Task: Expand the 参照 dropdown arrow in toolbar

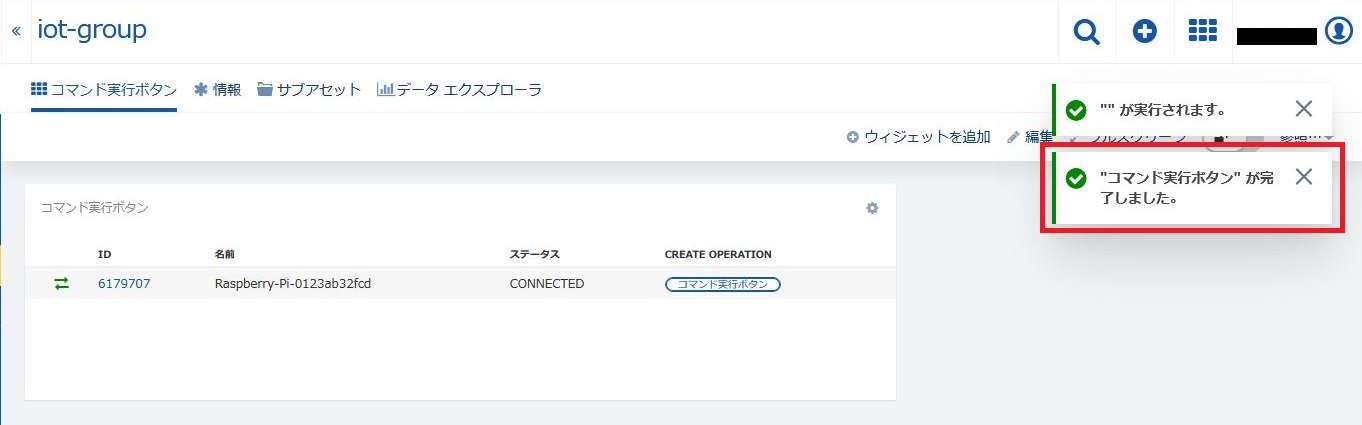Action: (x=1329, y=137)
